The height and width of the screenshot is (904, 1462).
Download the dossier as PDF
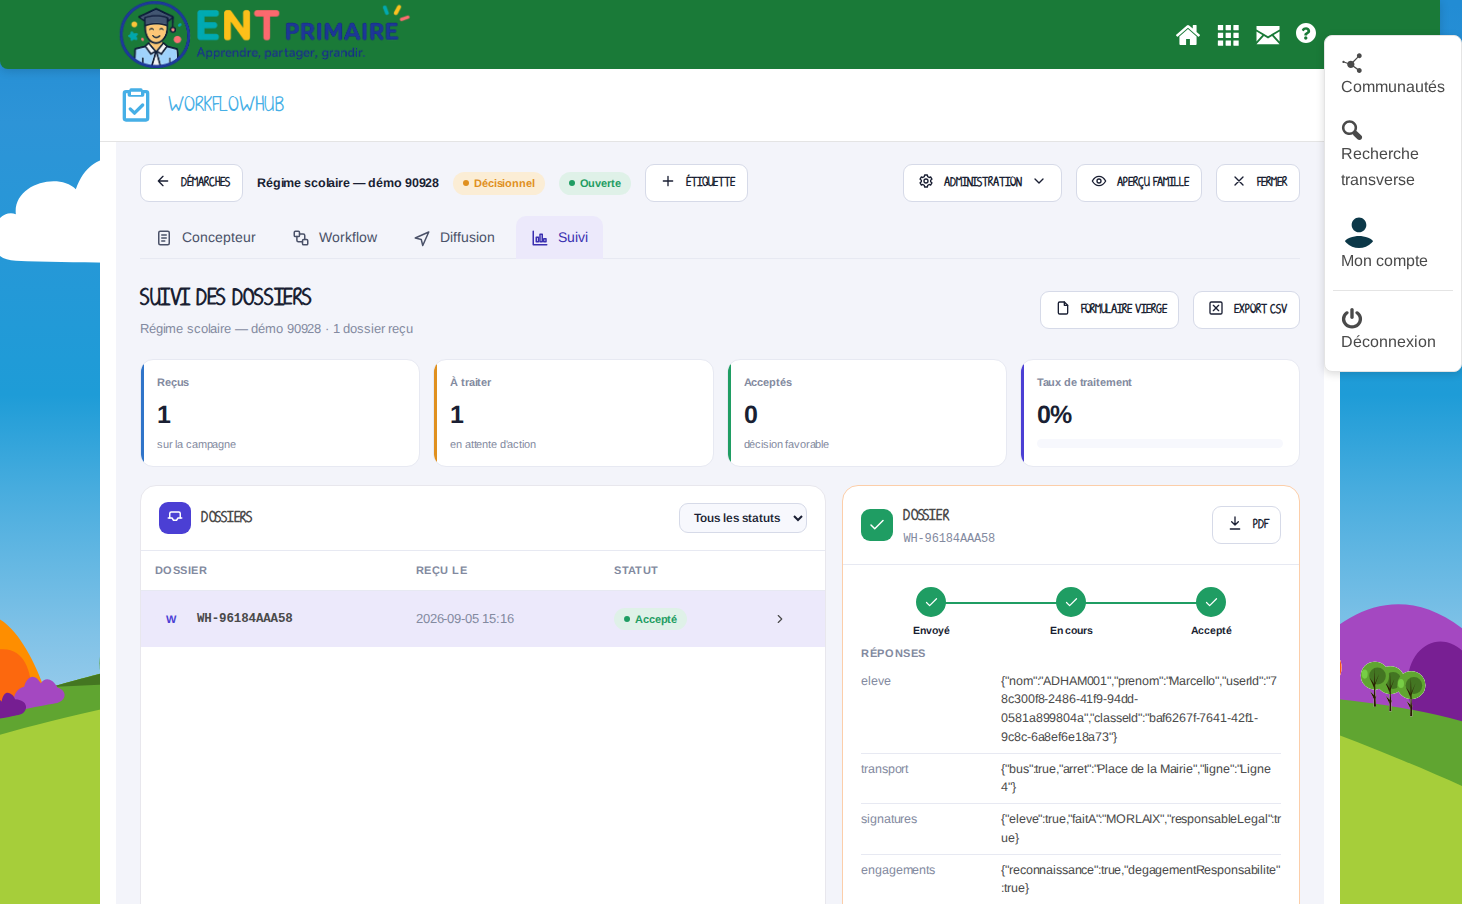click(1246, 525)
